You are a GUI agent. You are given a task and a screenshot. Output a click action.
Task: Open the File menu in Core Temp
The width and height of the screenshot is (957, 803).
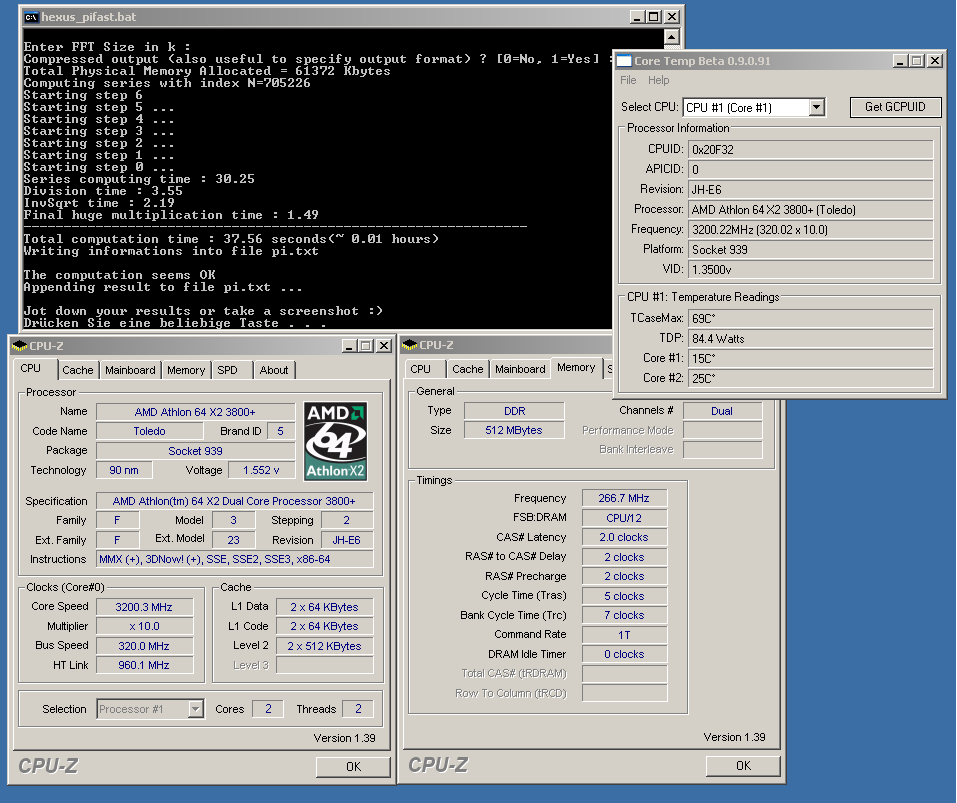point(628,80)
